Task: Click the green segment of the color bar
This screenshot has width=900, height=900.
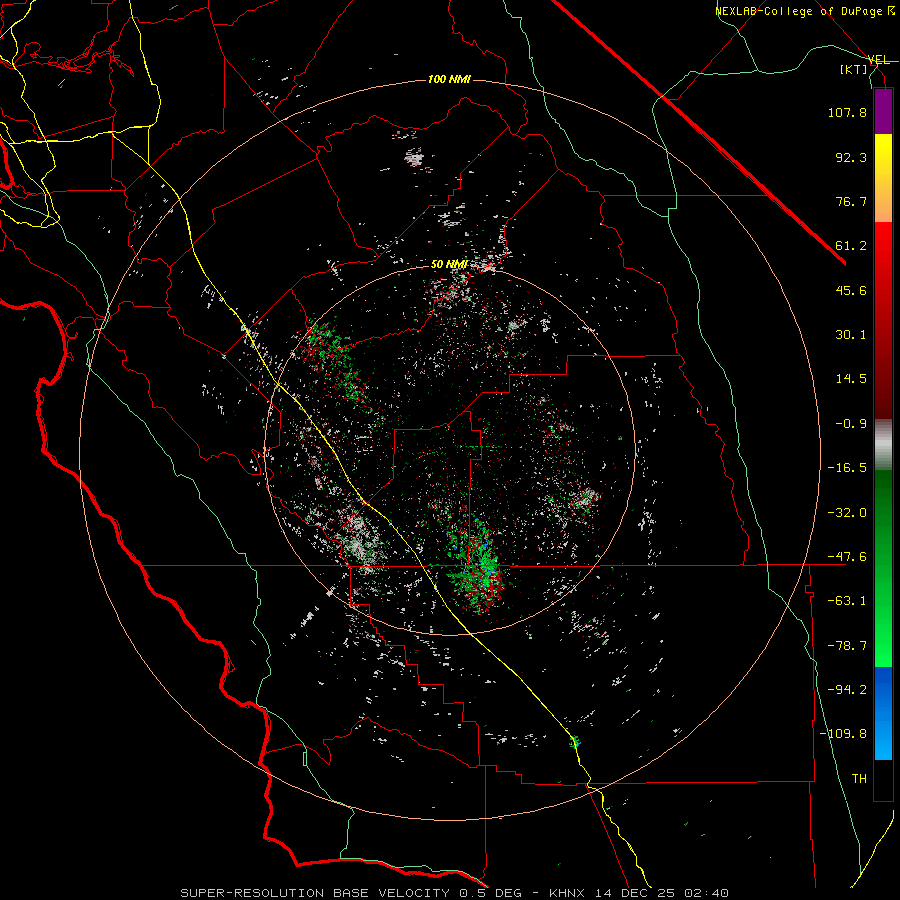Action: pyautogui.click(x=883, y=568)
